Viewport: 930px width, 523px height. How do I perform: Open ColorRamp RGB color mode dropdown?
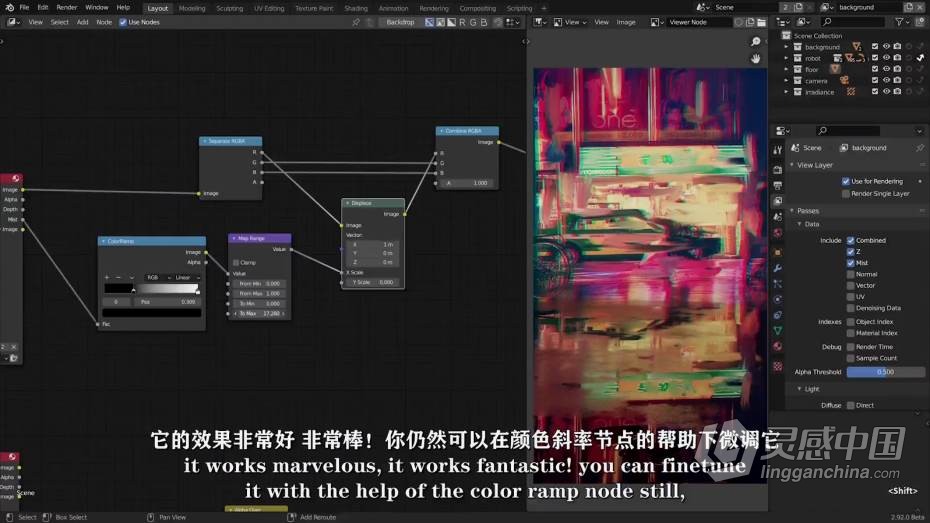click(157, 277)
